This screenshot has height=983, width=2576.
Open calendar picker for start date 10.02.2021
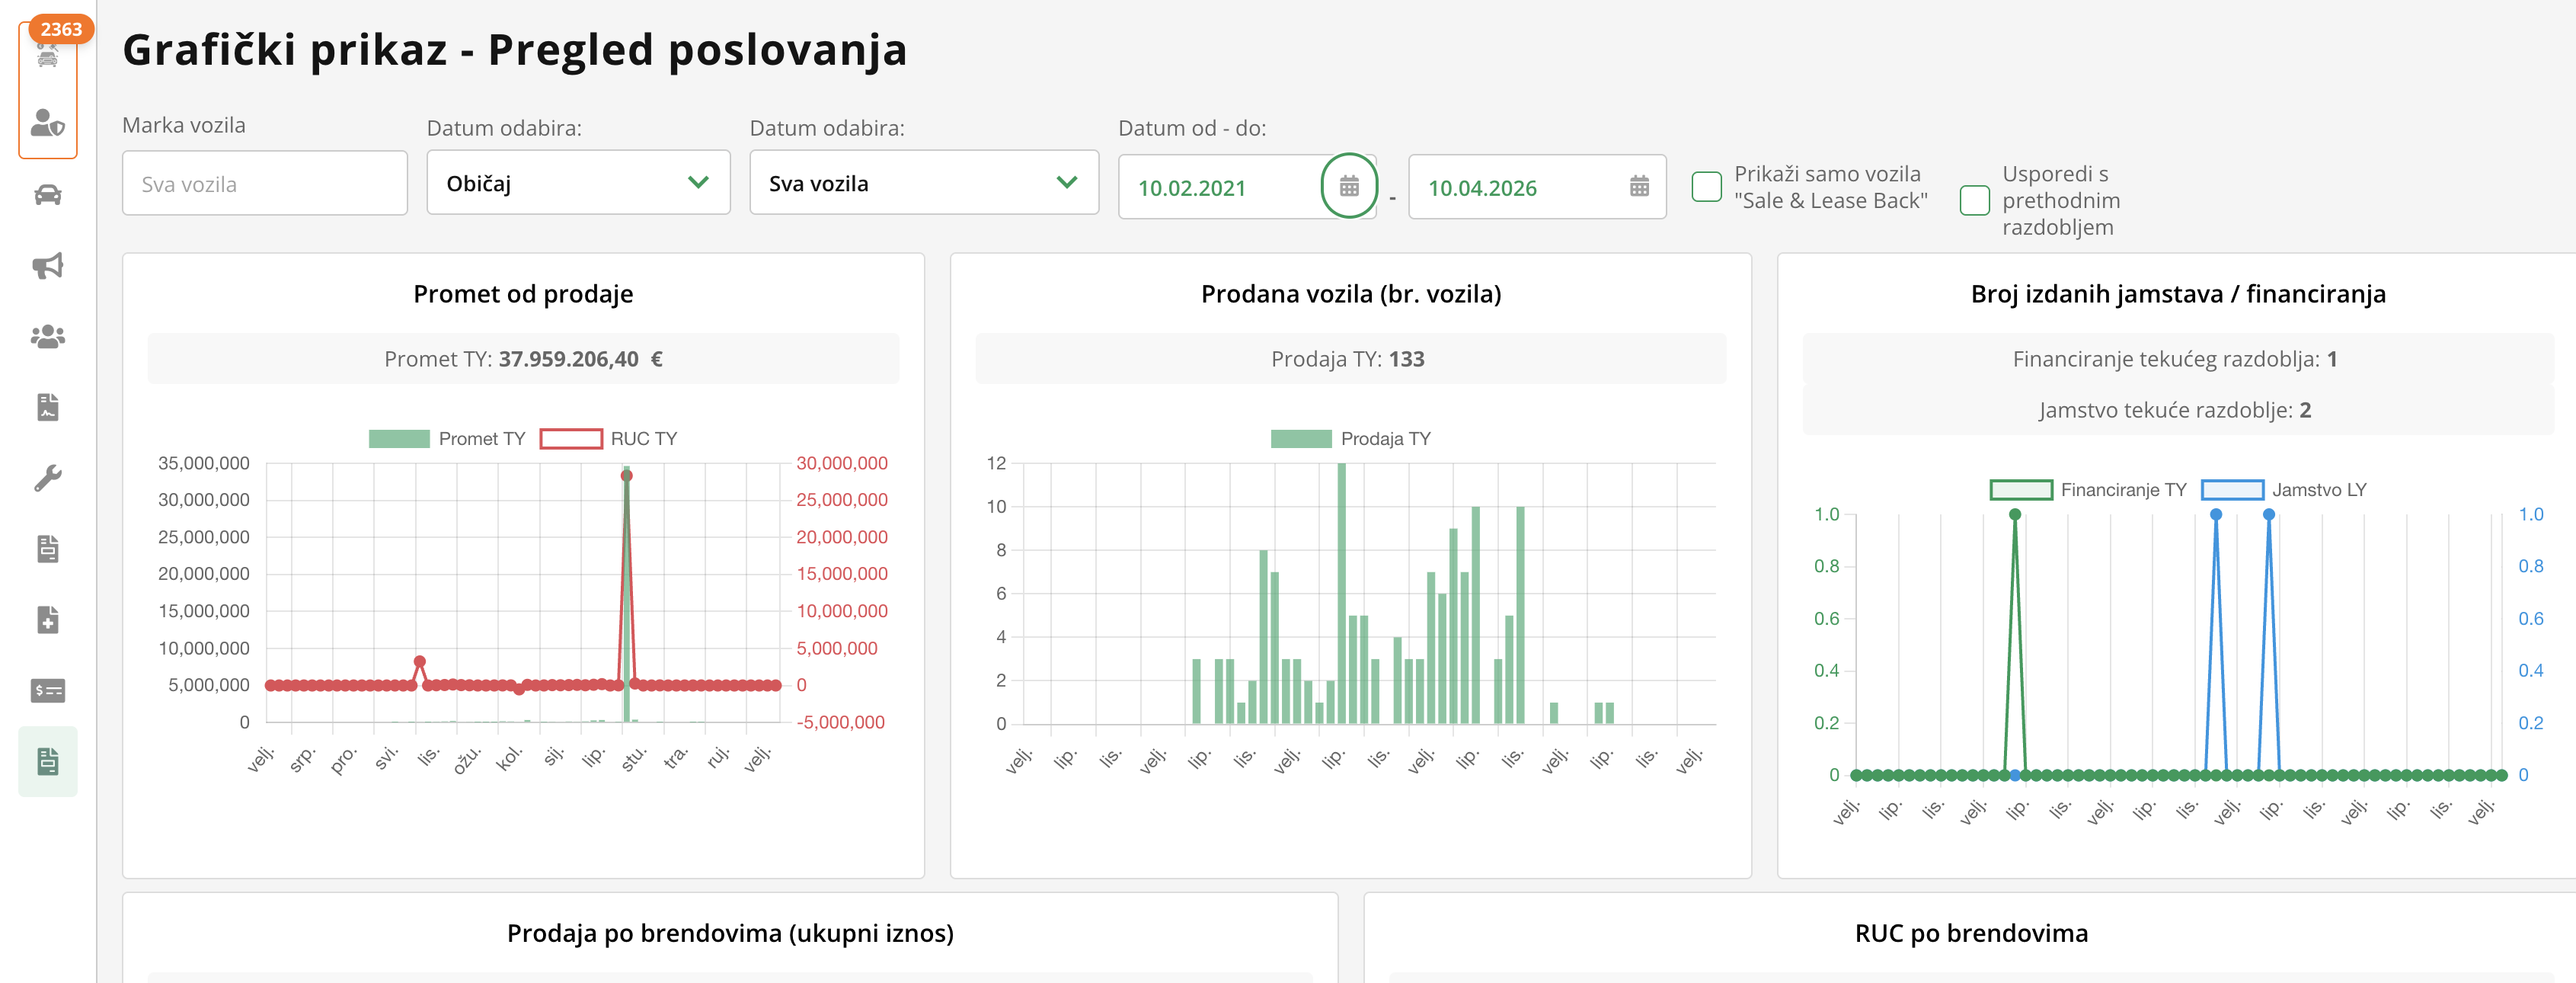click(1348, 186)
